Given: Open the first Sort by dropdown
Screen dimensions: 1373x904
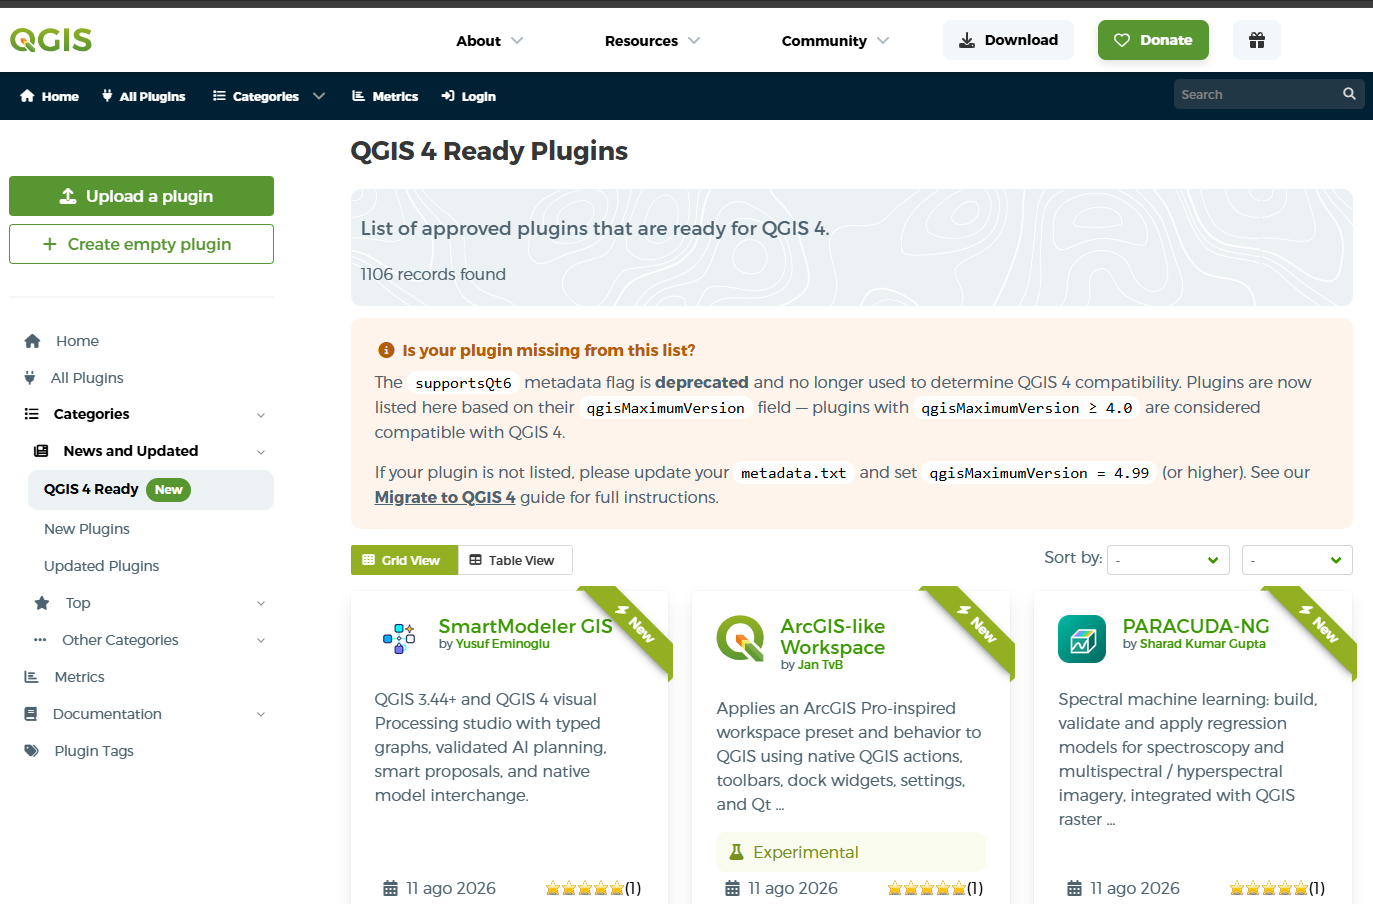Looking at the screenshot, I should pos(1168,560).
